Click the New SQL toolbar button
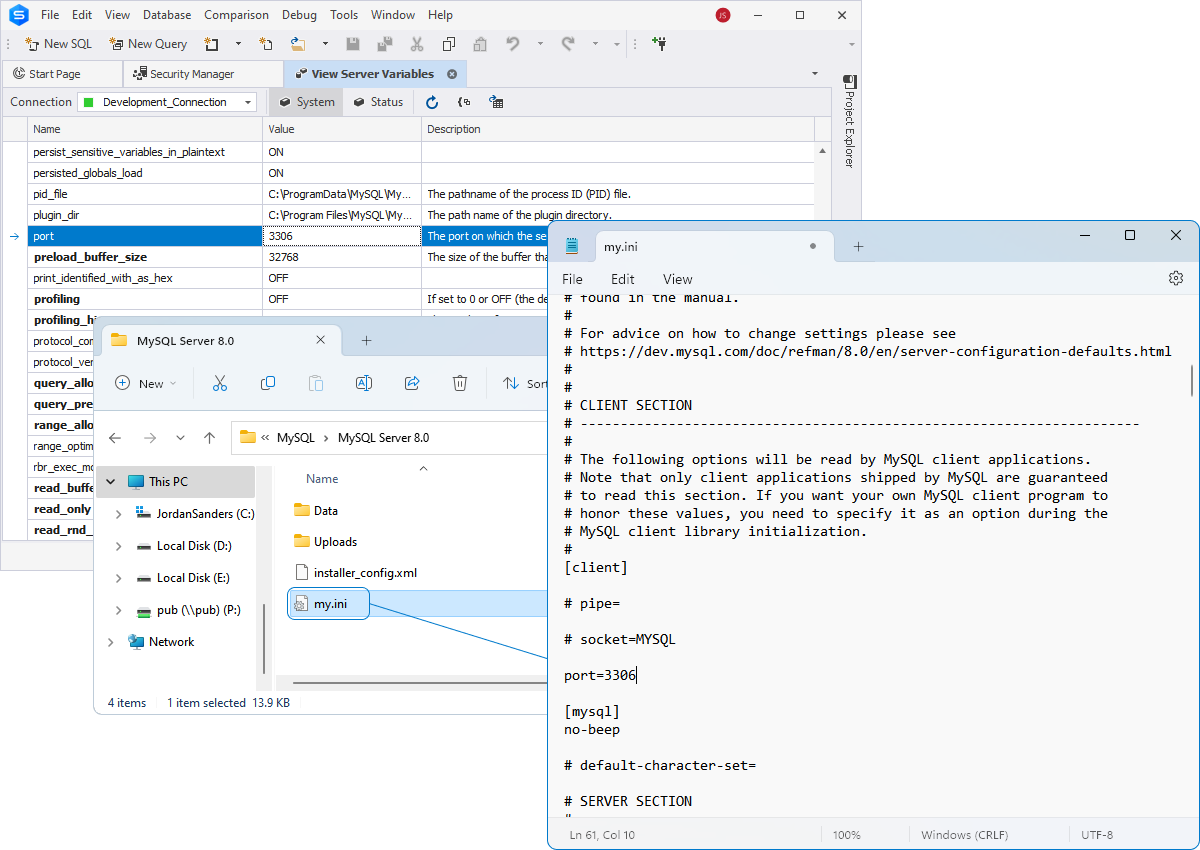1200x850 pixels. [58, 44]
